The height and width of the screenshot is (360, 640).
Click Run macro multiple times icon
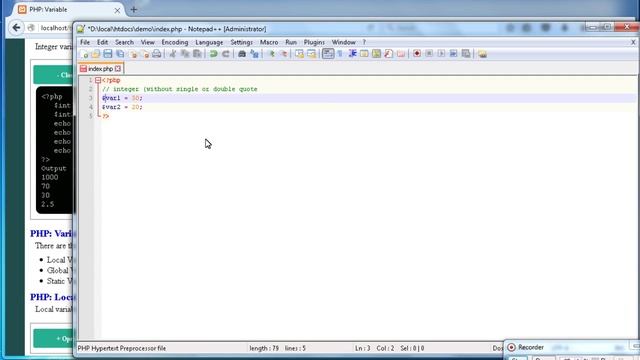[453, 54]
